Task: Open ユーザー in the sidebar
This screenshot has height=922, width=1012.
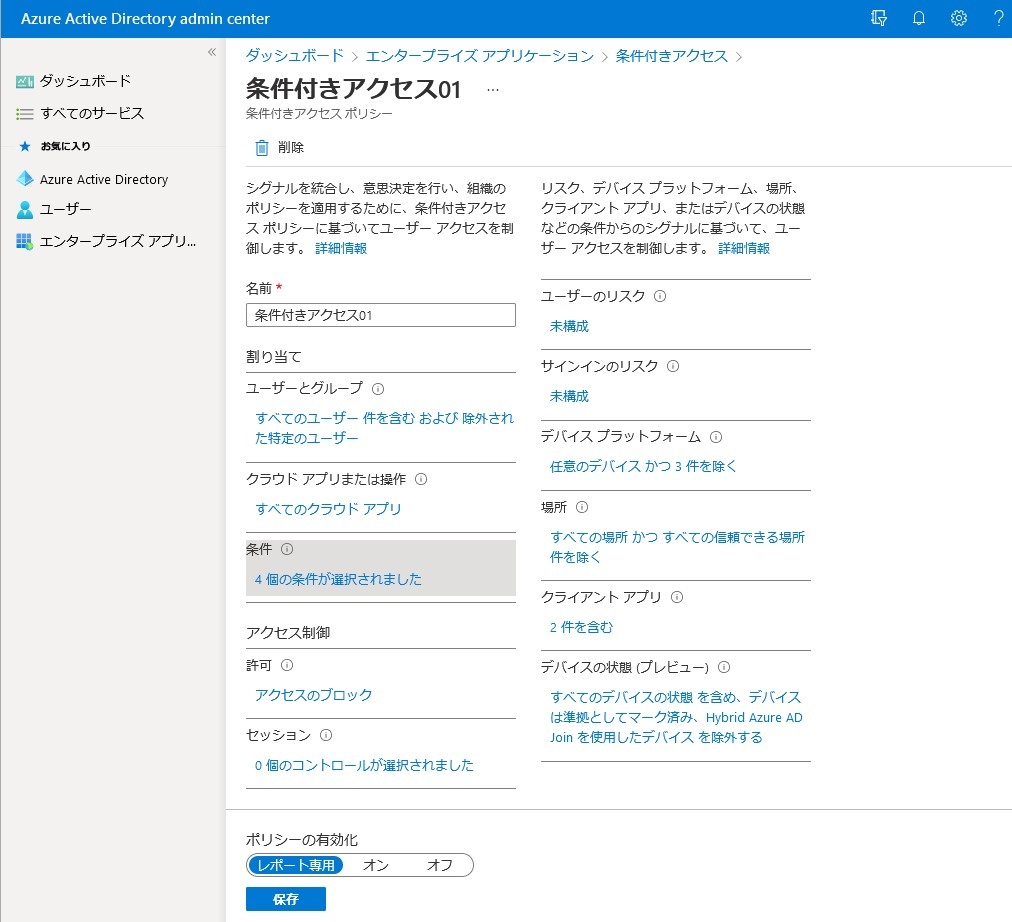Action: click(x=66, y=210)
